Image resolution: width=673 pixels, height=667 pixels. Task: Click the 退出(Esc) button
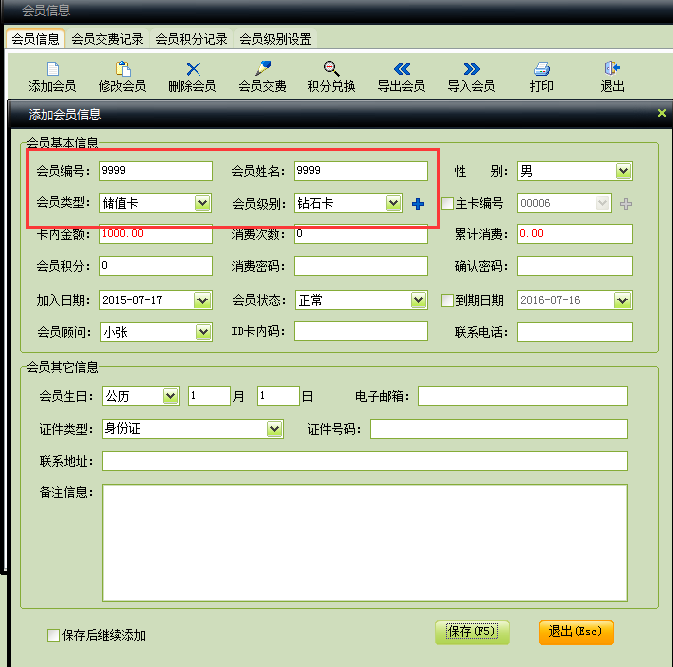tap(576, 632)
